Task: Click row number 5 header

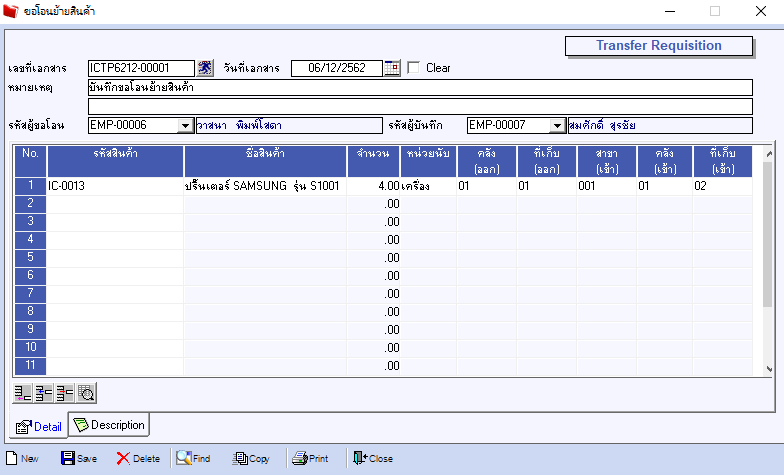Action: [x=30, y=258]
